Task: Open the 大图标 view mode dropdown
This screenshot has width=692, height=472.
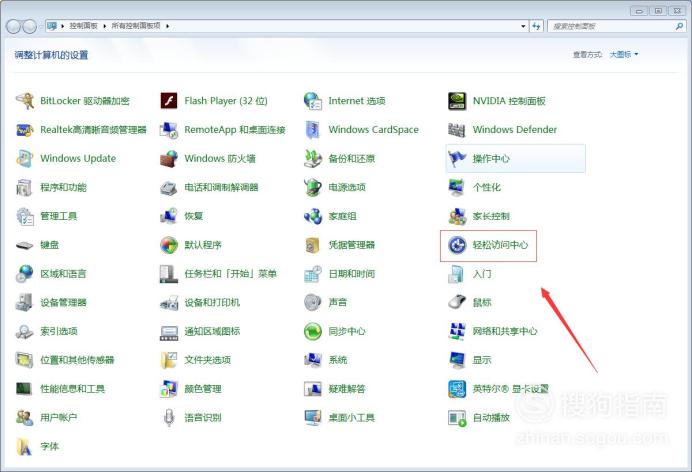Action: (x=624, y=54)
